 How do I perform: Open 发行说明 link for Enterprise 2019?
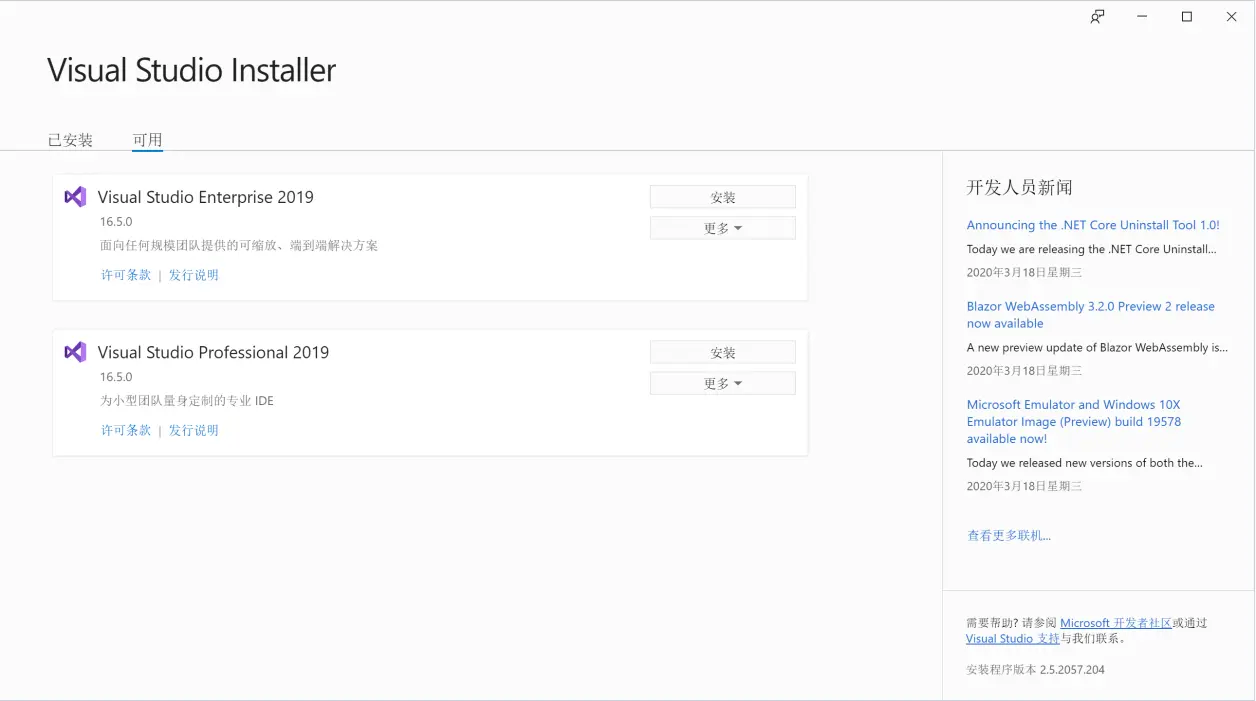tap(193, 275)
